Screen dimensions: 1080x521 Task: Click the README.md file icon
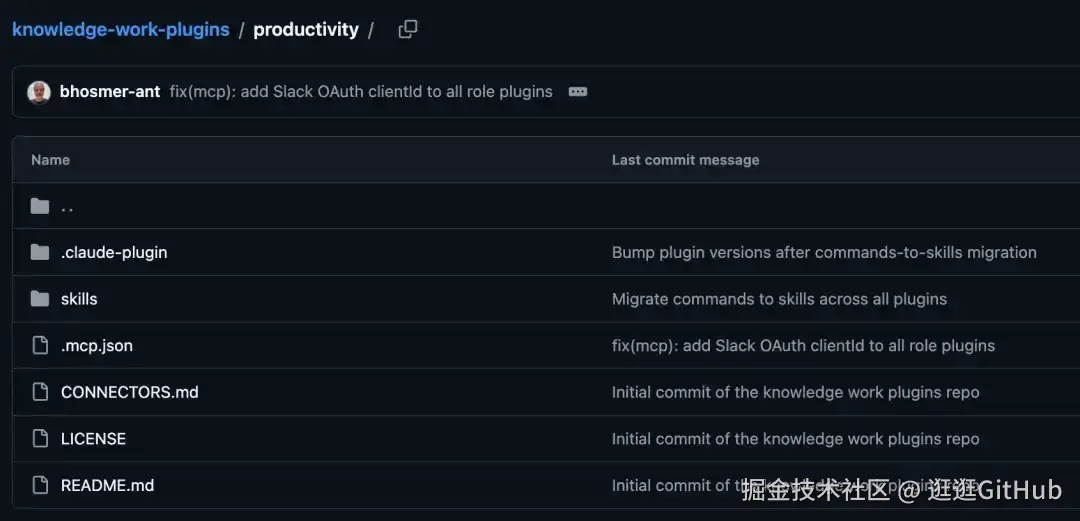coord(41,485)
